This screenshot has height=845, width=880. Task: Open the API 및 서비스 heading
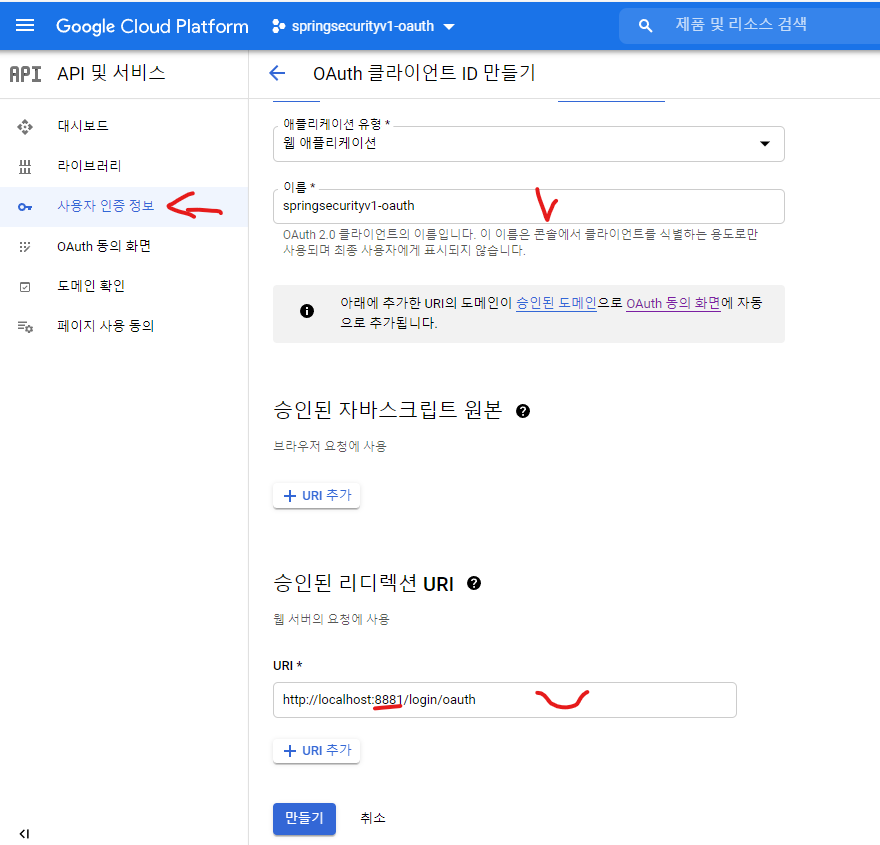coord(111,73)
